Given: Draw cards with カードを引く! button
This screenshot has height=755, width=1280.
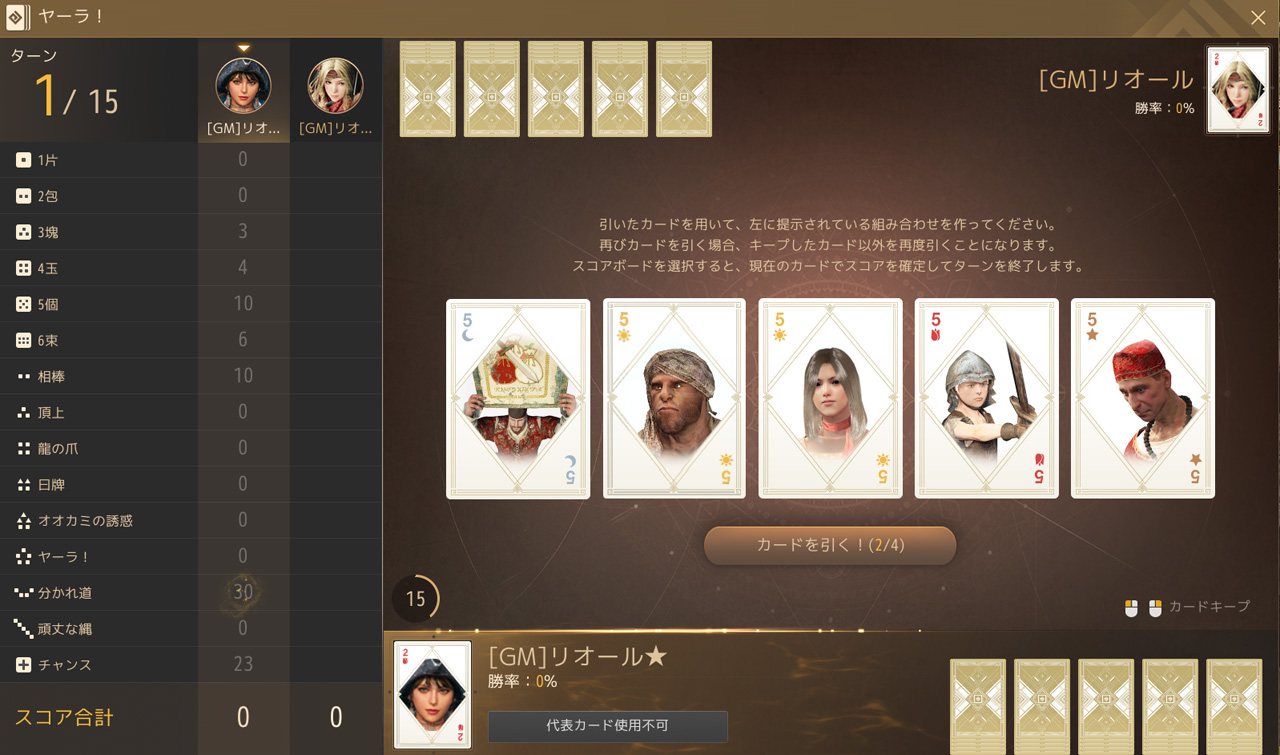Looking at the screenshot, I should (830, 545).
